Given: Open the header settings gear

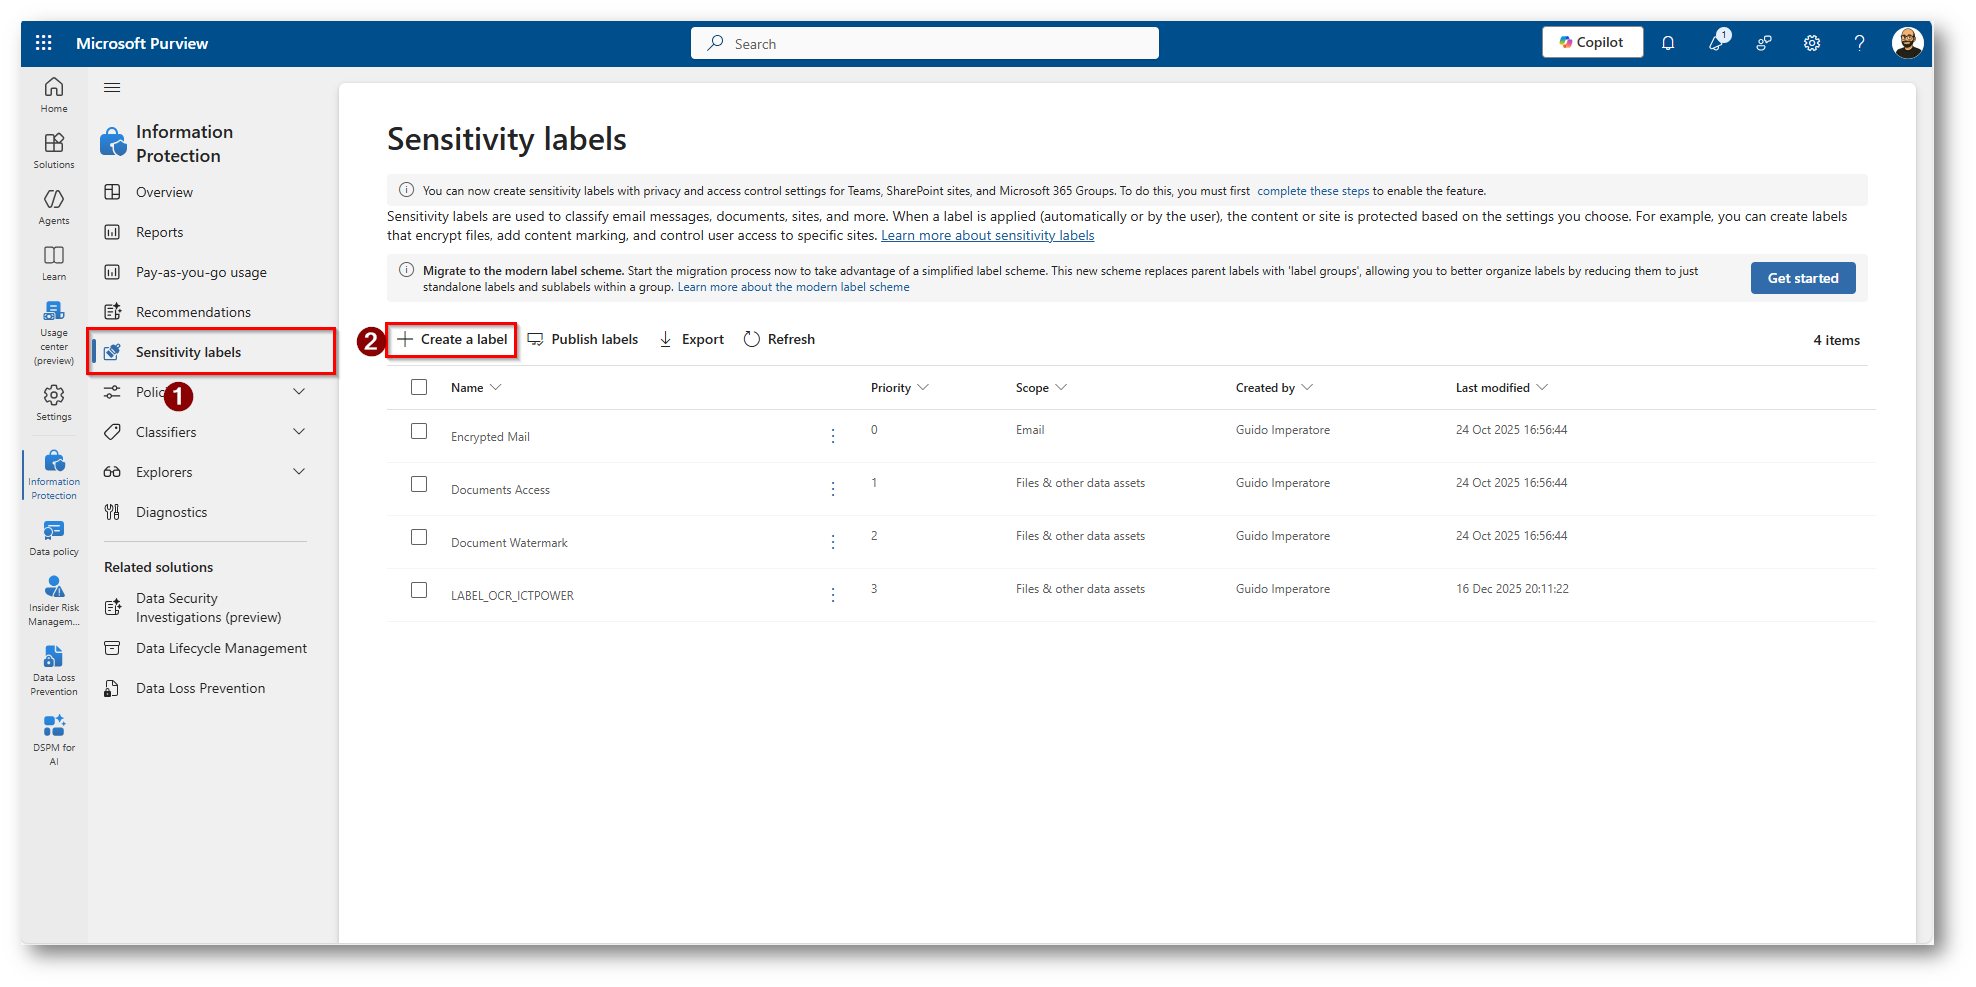Looking at the screenshot, I should [1812, 43].
